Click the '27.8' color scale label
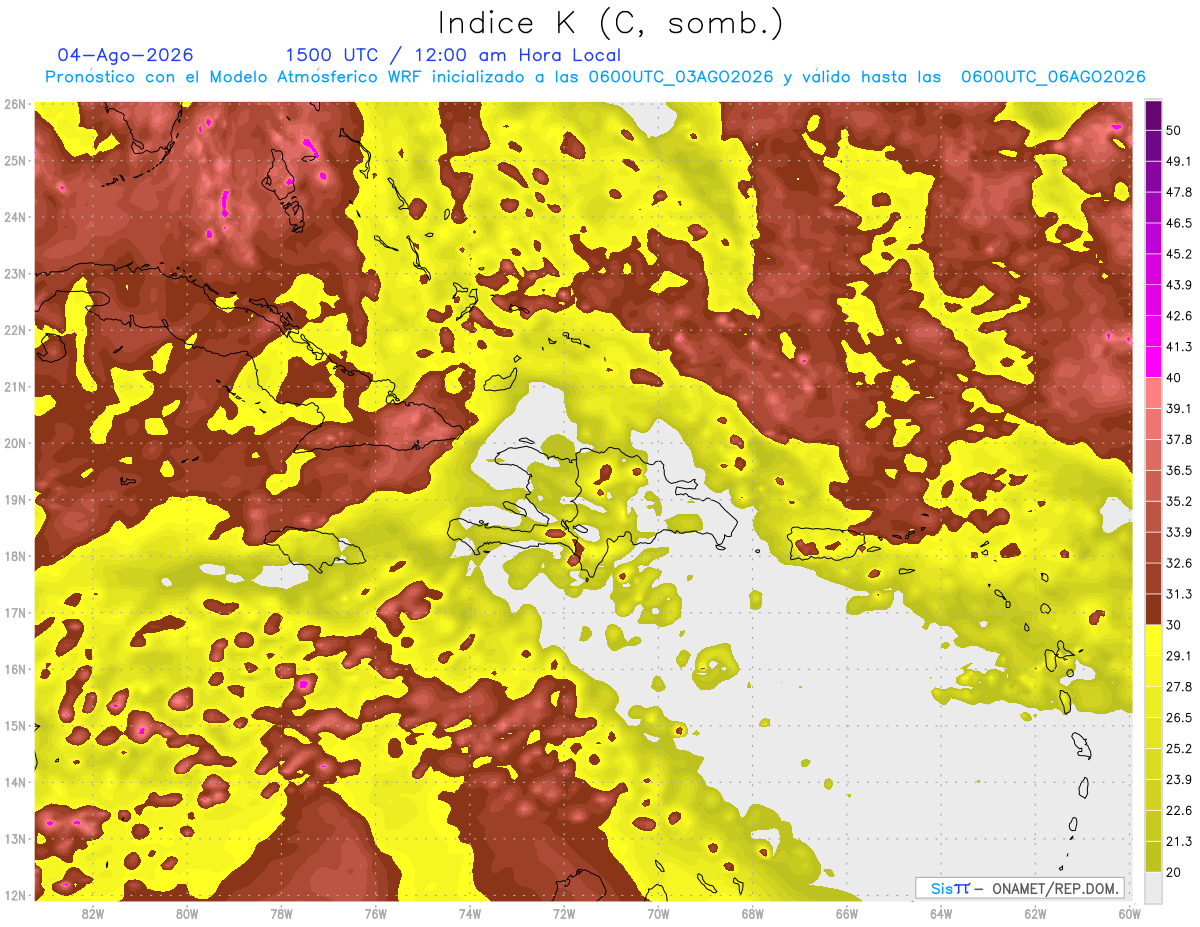Viewport: 1200px width, 927px height. [x=1179, y=686]
